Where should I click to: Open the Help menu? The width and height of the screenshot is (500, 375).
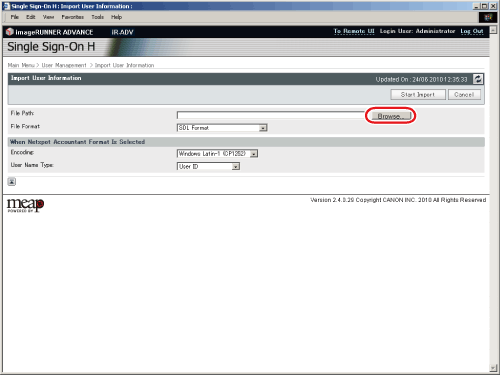click(116, 17)
